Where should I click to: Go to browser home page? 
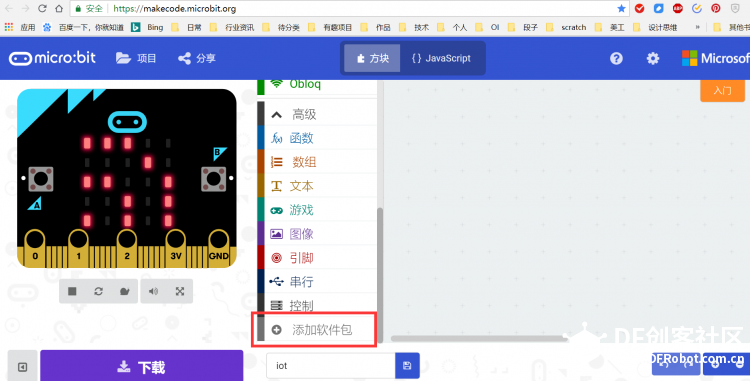(x=59, y=9)
